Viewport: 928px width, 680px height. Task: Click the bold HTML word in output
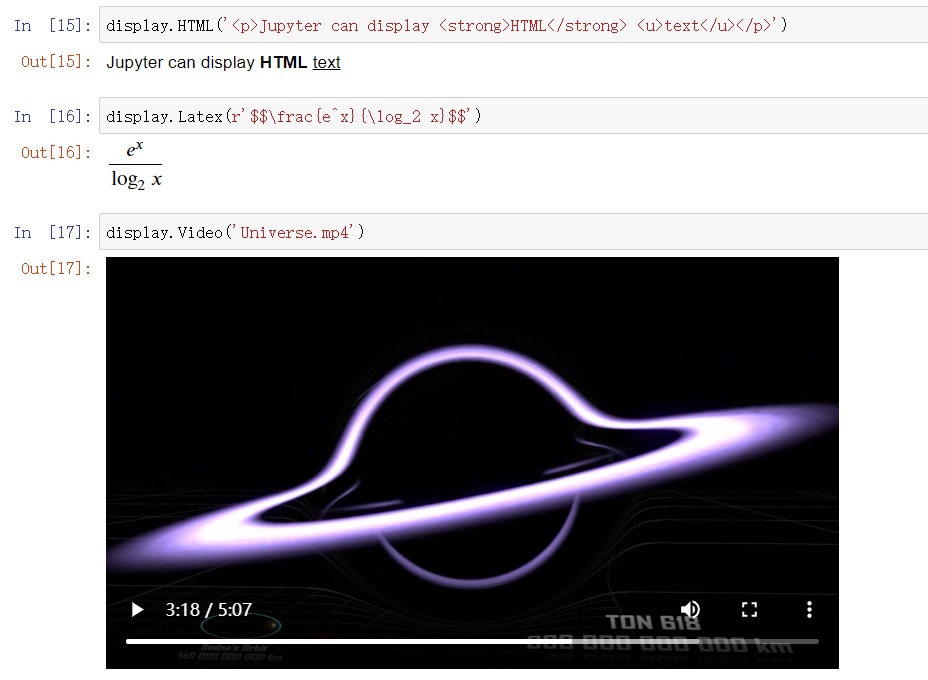tap(283, 62)
